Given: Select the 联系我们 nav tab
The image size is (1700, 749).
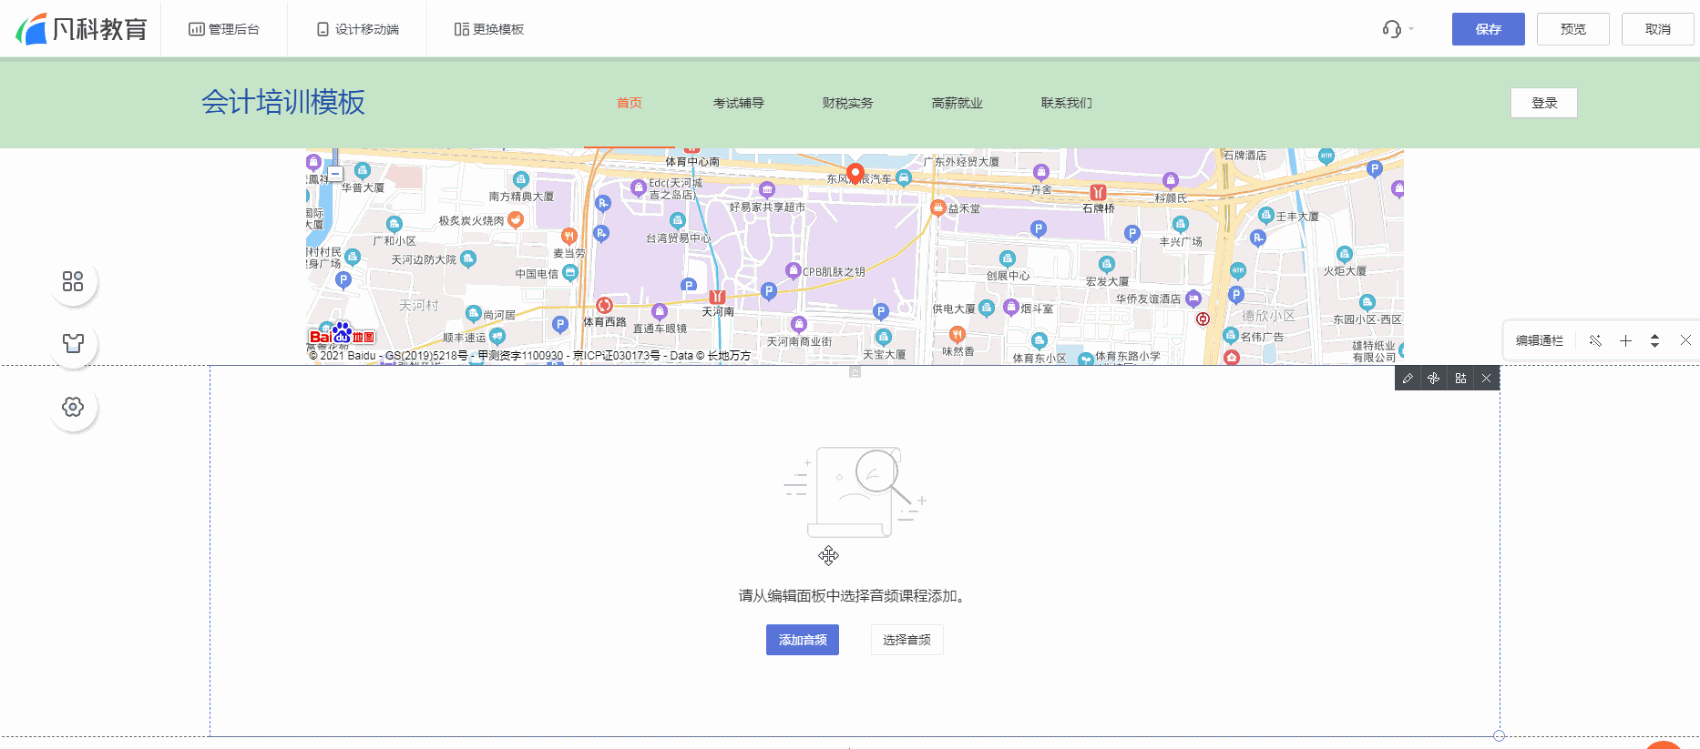Looking at the screenshot, I should (1066, 103).
